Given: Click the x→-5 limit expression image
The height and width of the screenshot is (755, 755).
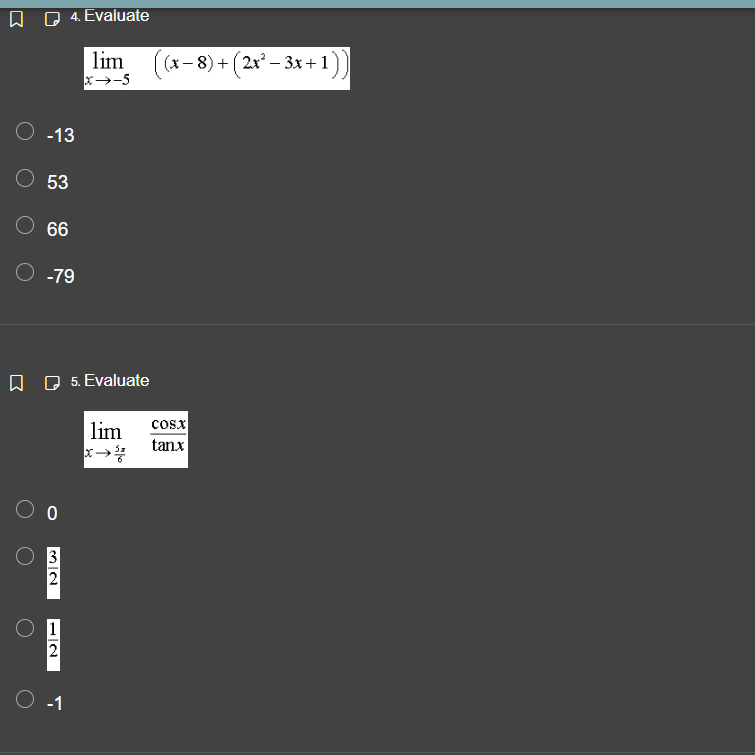Looking at the screenshot, I should 217,68.
